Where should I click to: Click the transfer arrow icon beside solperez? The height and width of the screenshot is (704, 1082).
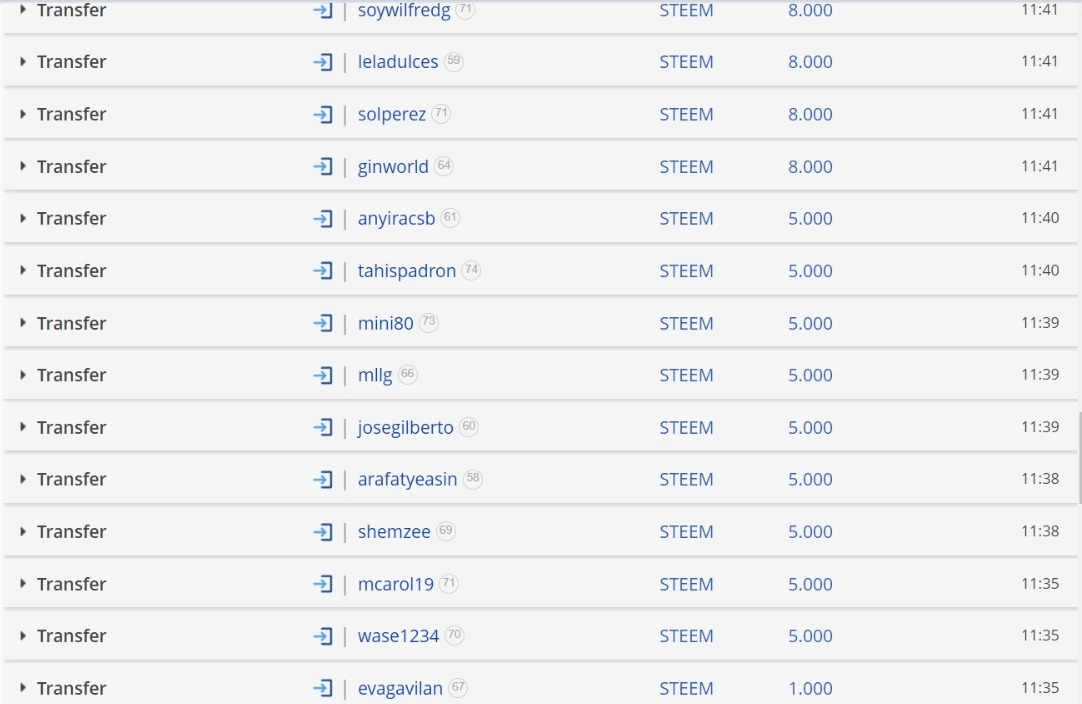[x=323, y=115]
